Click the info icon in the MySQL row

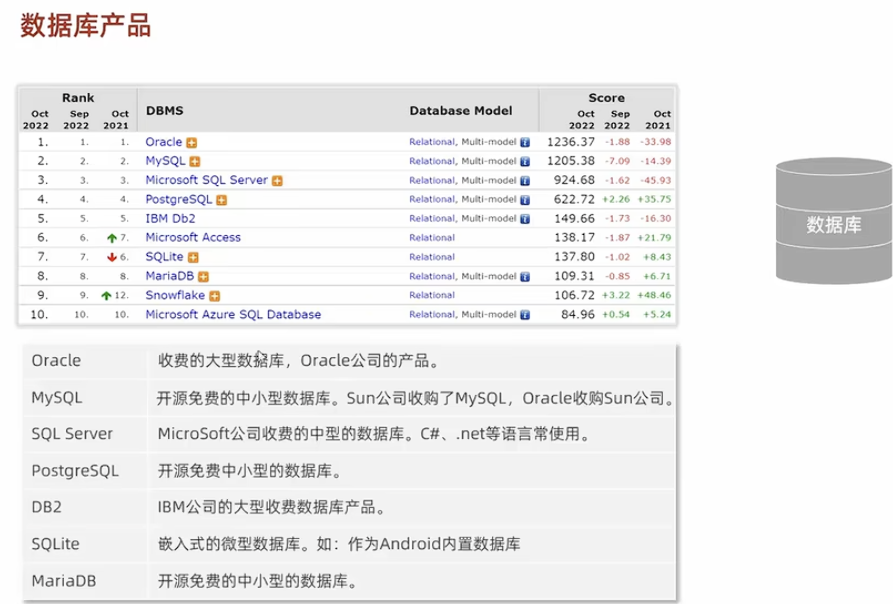pyautogui.click(x=525, y=162)
